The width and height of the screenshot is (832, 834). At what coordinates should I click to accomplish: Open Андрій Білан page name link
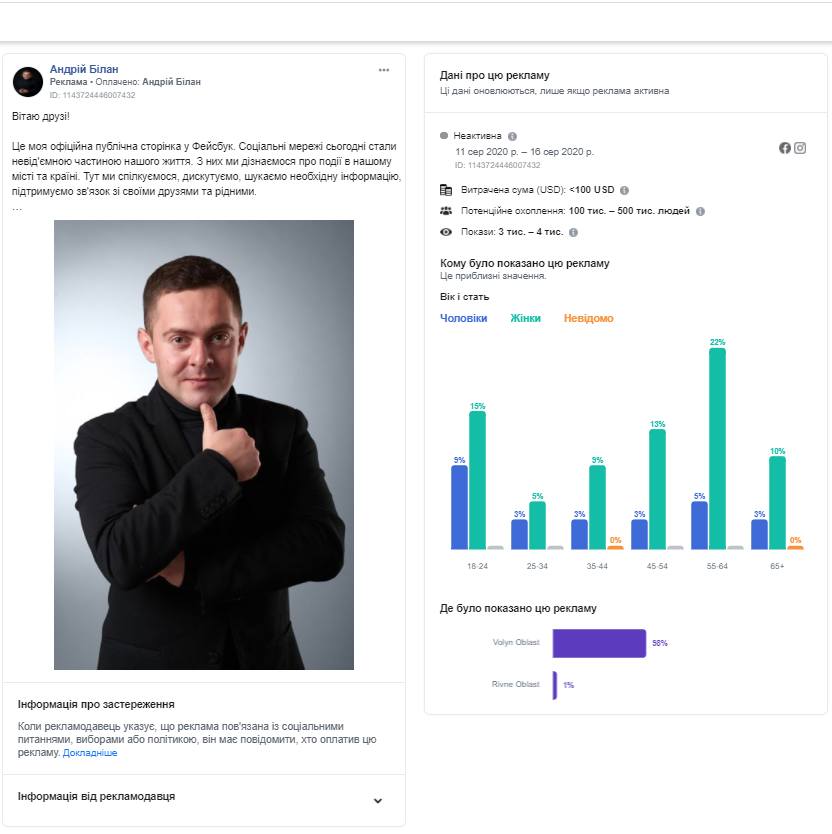click(84, 69)
